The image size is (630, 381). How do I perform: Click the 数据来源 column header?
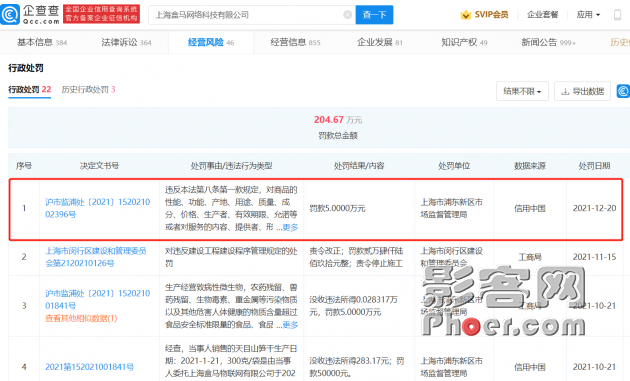click(x=530, y=166)
